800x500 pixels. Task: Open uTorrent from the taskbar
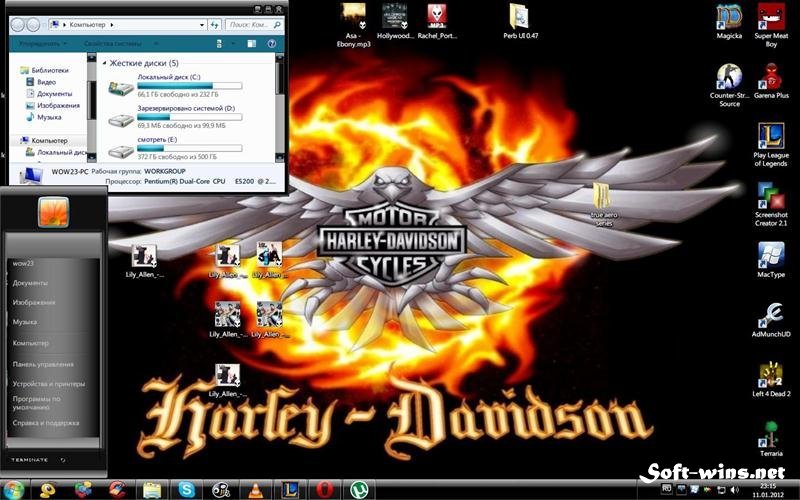coord(359,490)
